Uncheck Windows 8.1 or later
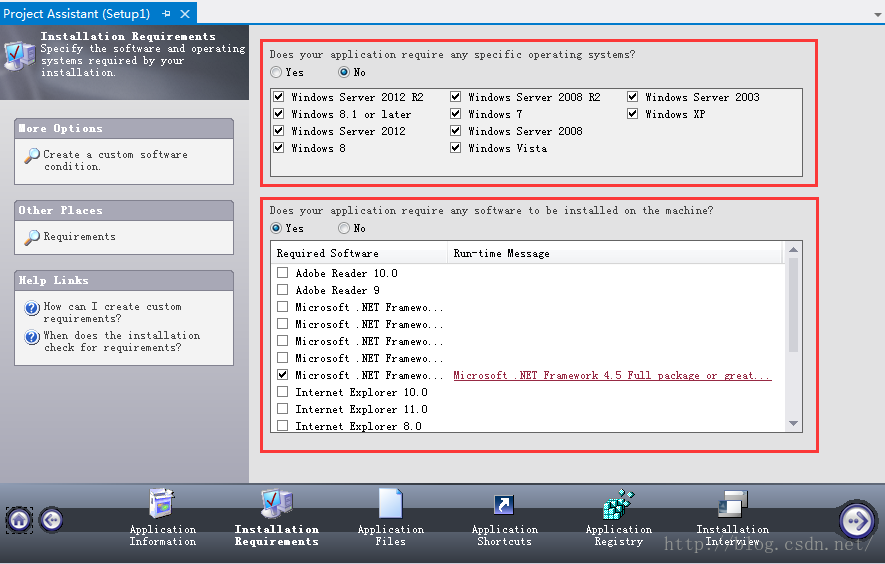Image resolution: width=885 pixels, height=564 pixels. (279, 113)
